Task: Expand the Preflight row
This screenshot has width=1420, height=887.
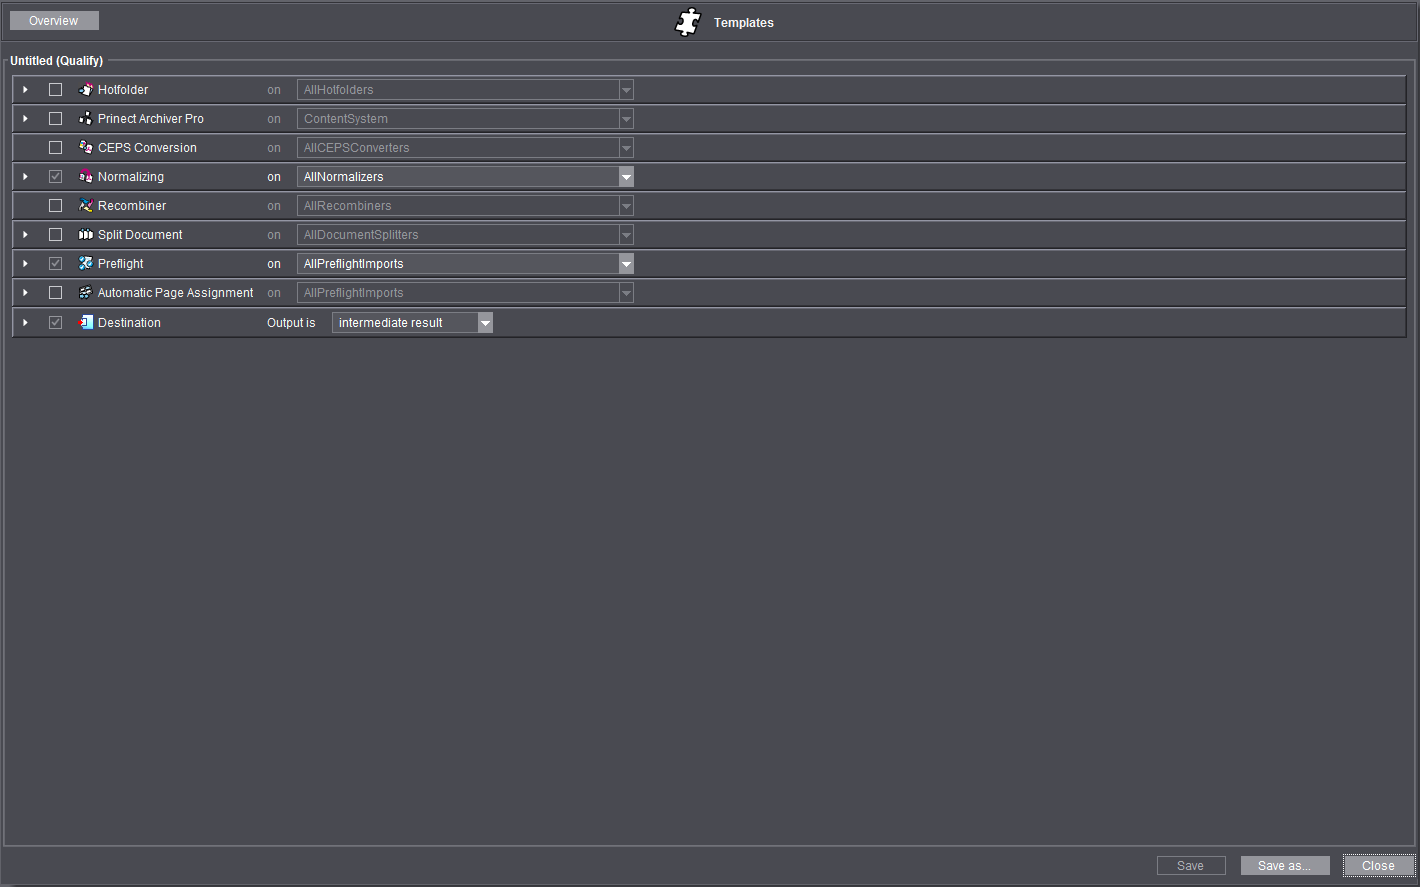Action: pyautogui.click(x=25, y=264)
